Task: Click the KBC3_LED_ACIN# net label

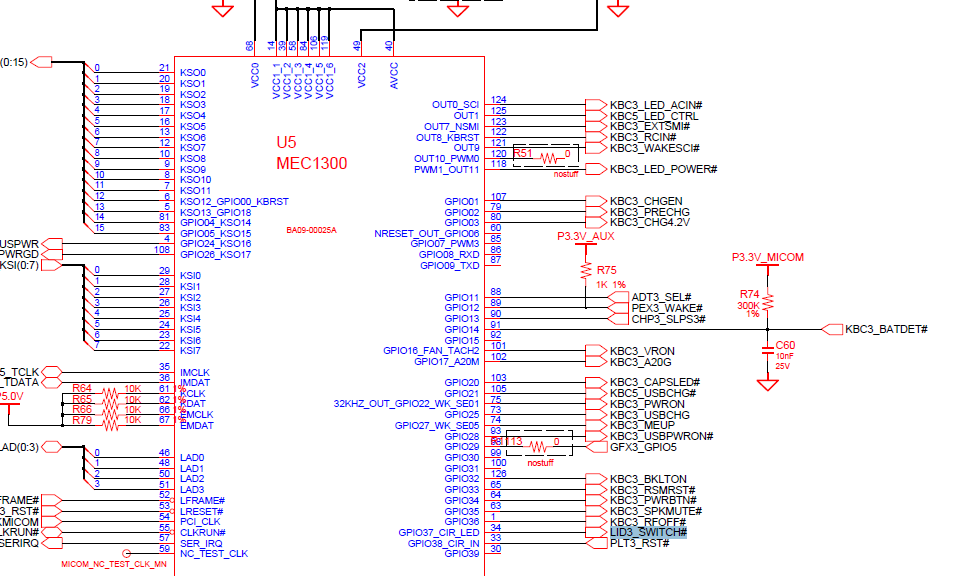Action: [x=656, y=106]
